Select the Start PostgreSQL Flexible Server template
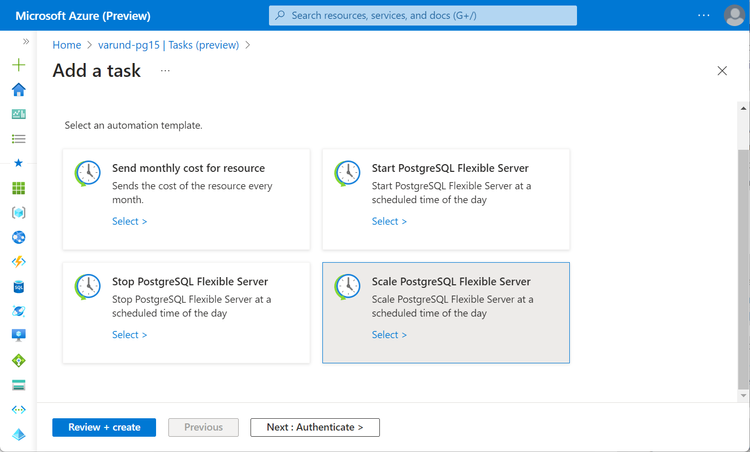750x452 pixels. pyautogui.click(x=389, y=221)
